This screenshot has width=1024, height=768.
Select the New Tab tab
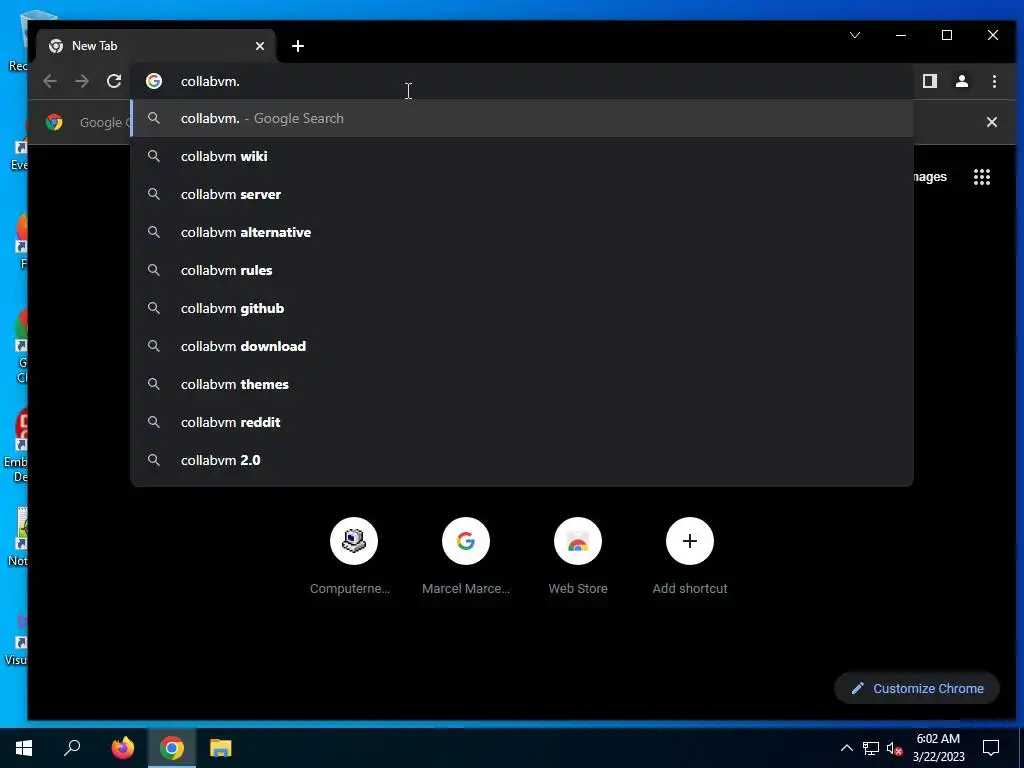tap(156, 46)
